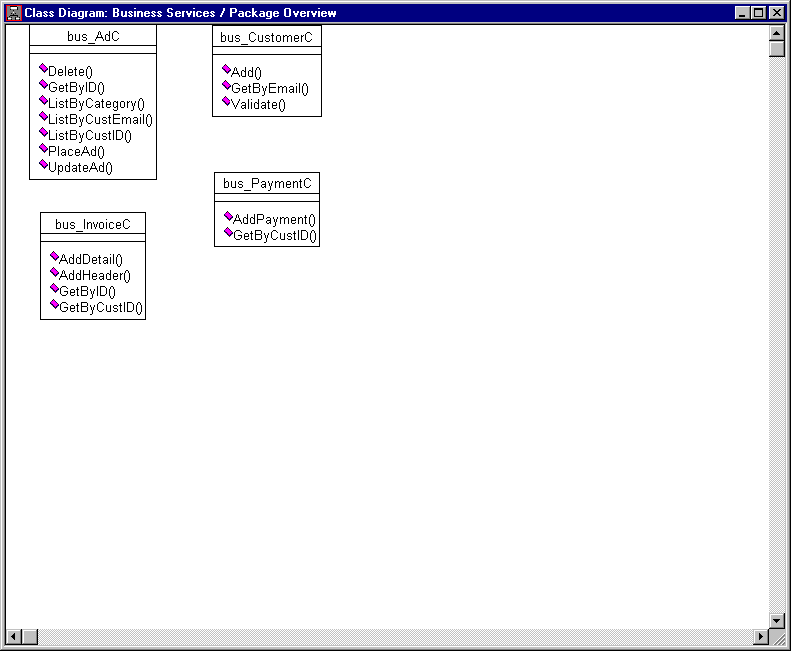Close the Class Diagram window
This screenshot has width=791, height=651.
click(x=777, y=13)
